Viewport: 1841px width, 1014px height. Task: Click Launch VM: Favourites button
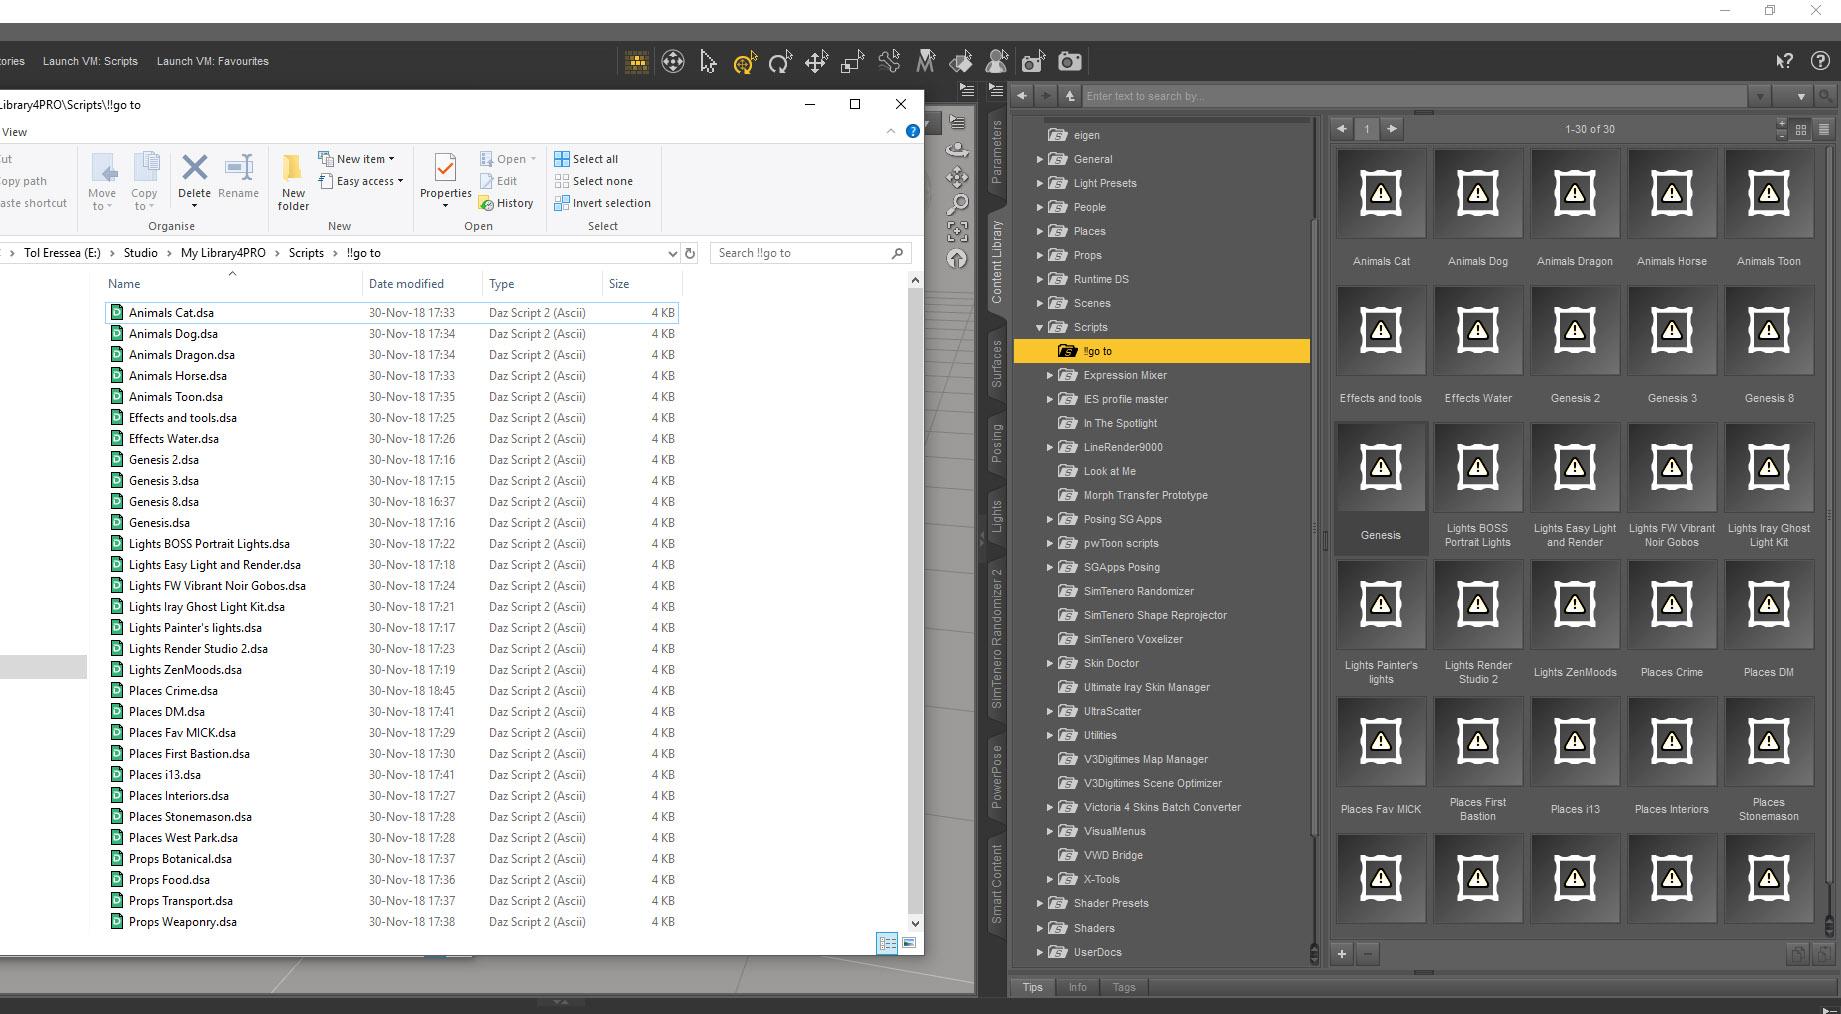(x=212, y=61)
